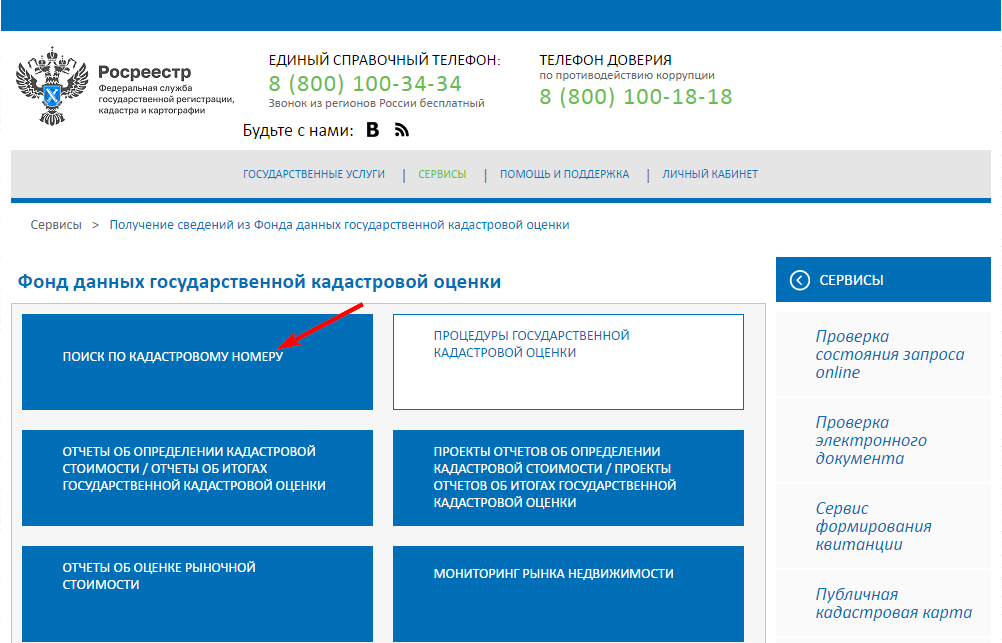1002x643 pixels.
Task: Open draft reports on cadastral value tile
Action: [568, 478]
